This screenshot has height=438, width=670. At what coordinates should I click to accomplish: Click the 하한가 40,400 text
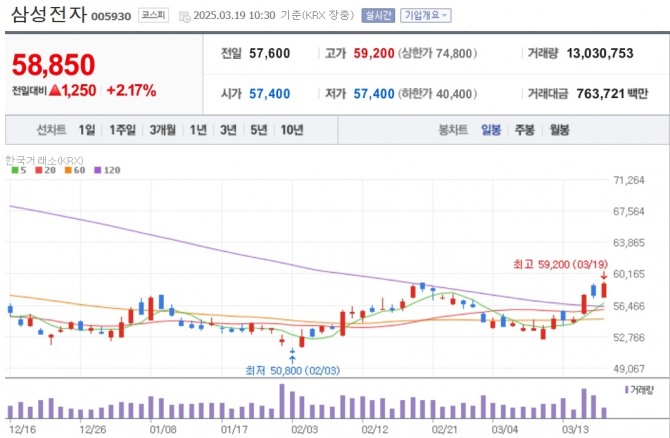[x=438, y=94]
